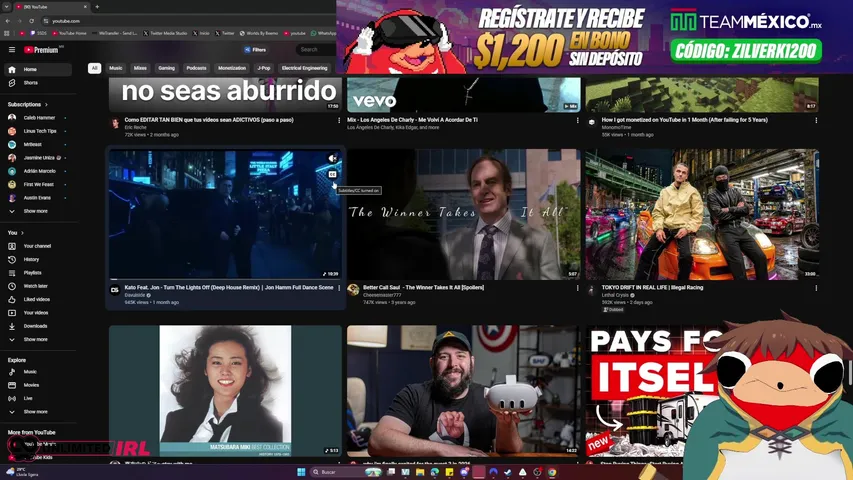Open Home in the sidebar

(x=38, y=70)
